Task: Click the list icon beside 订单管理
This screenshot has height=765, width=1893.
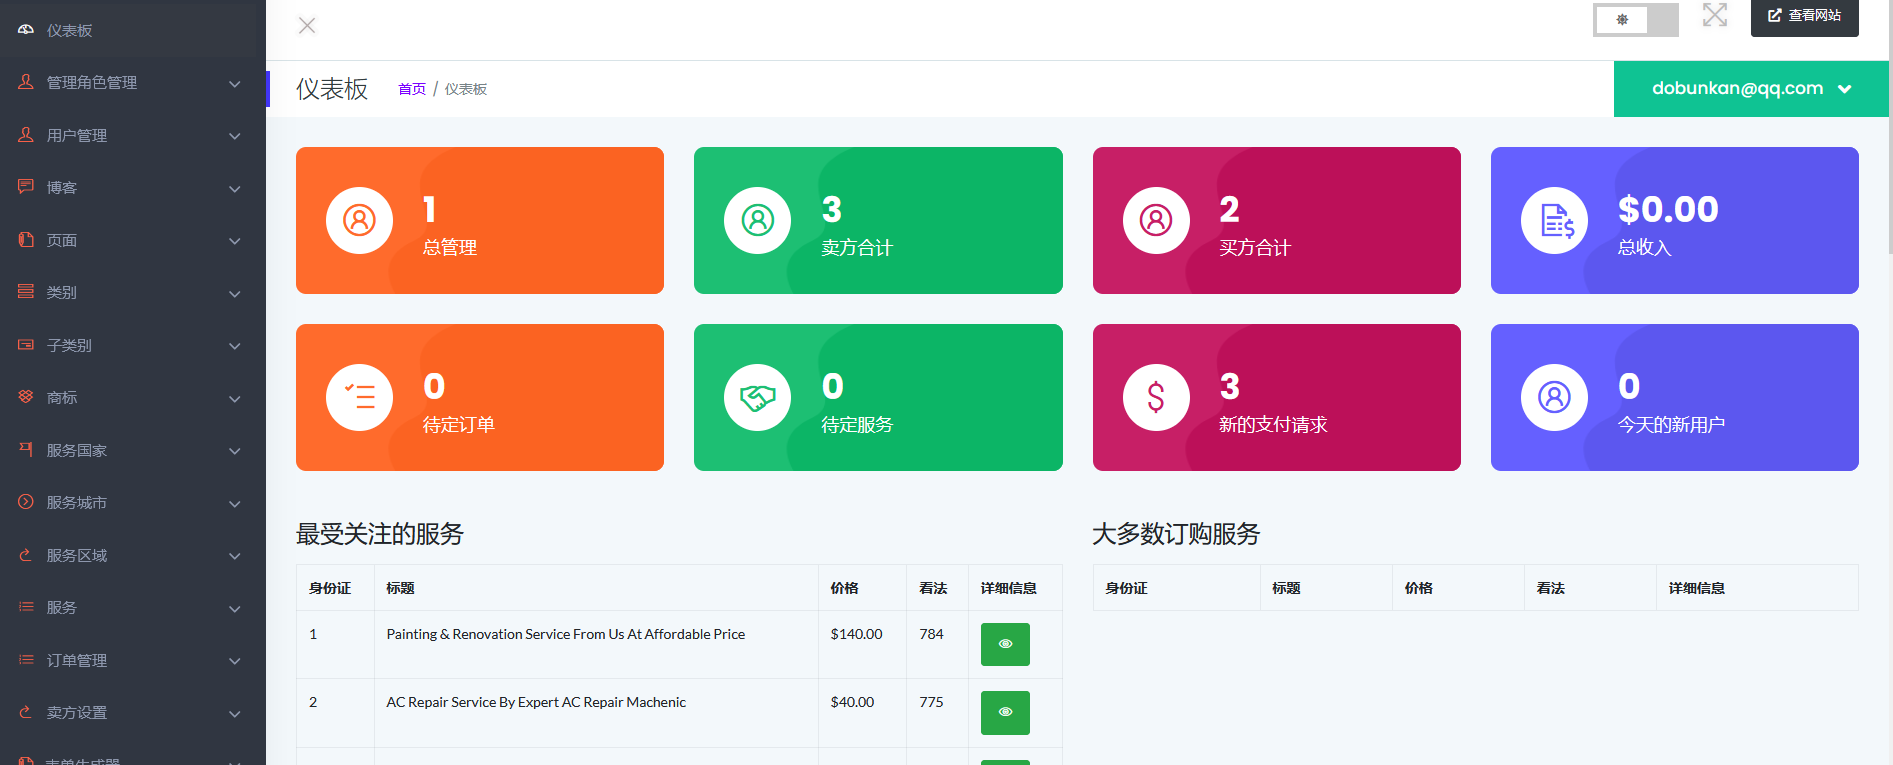Action: coord(26,659)
